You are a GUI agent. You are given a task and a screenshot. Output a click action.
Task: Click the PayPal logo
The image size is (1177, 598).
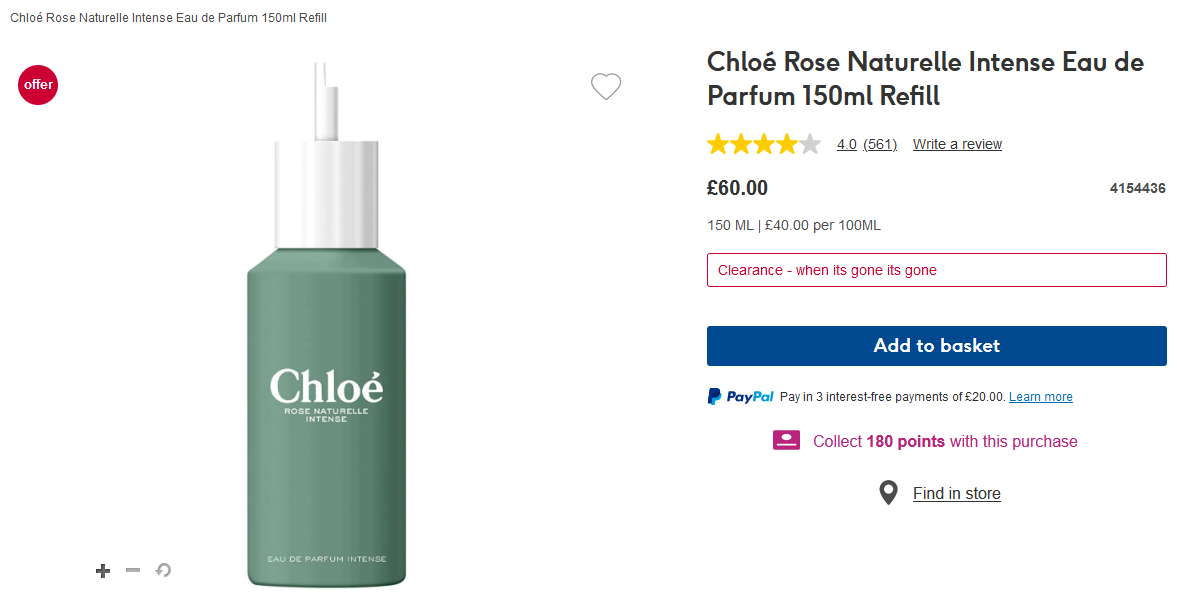click(x=741, y=397)
